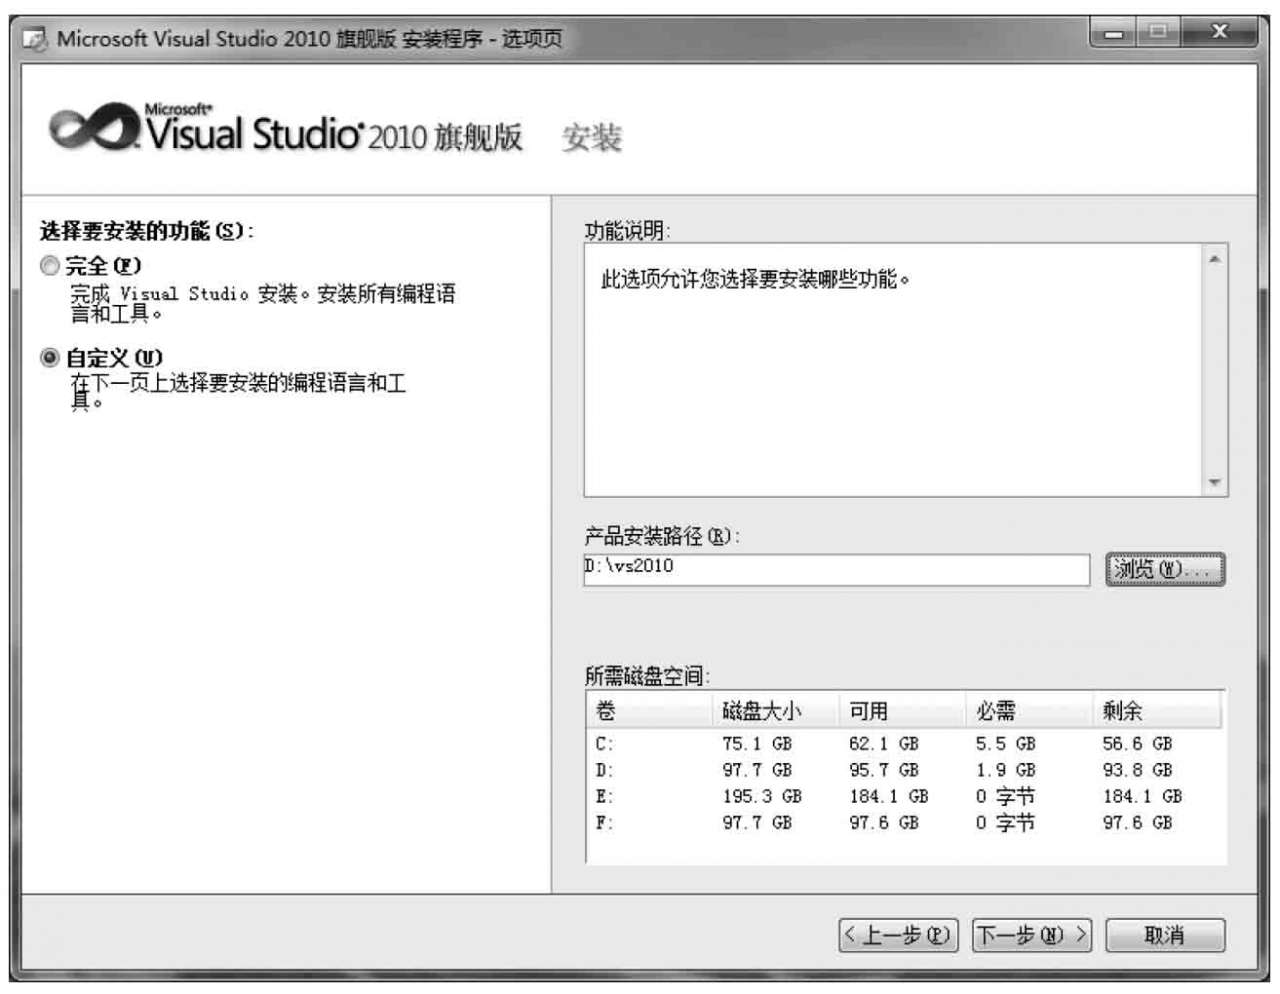Click the 93.8 GB remaining cell
This screenshot has height=994, width=1280.
point(1138,770)
